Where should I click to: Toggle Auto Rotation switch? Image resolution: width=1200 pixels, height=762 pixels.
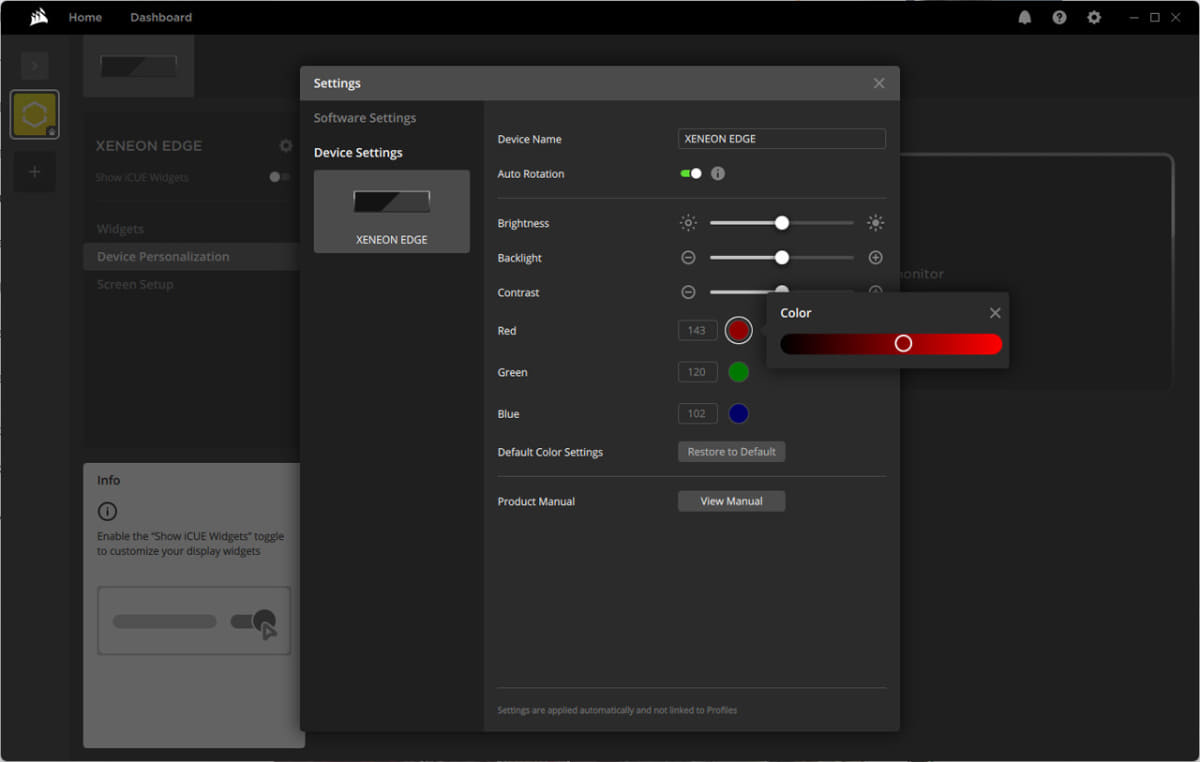point(691,173)
